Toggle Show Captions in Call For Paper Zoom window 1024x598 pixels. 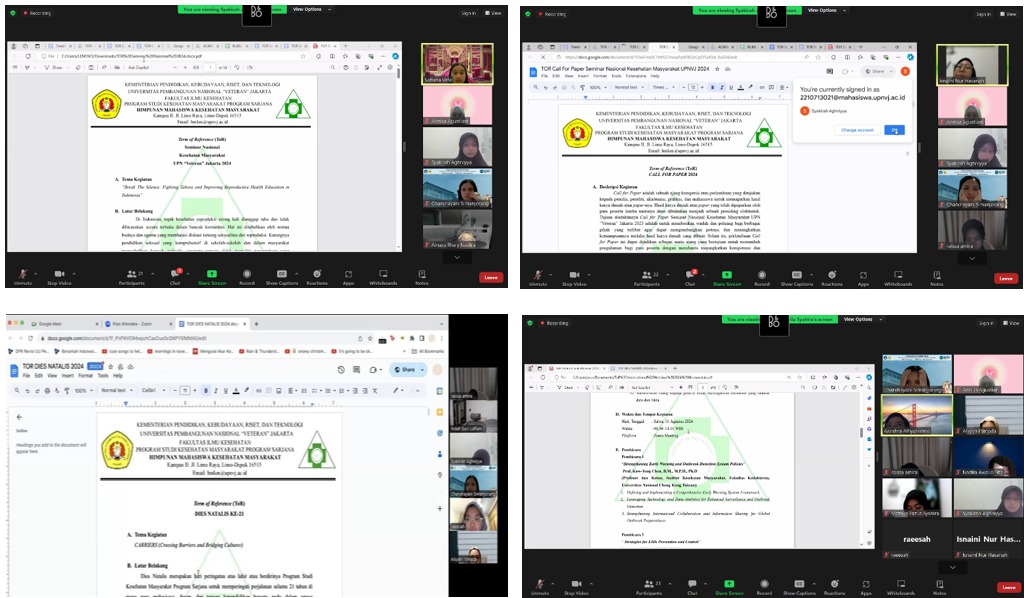797,275
